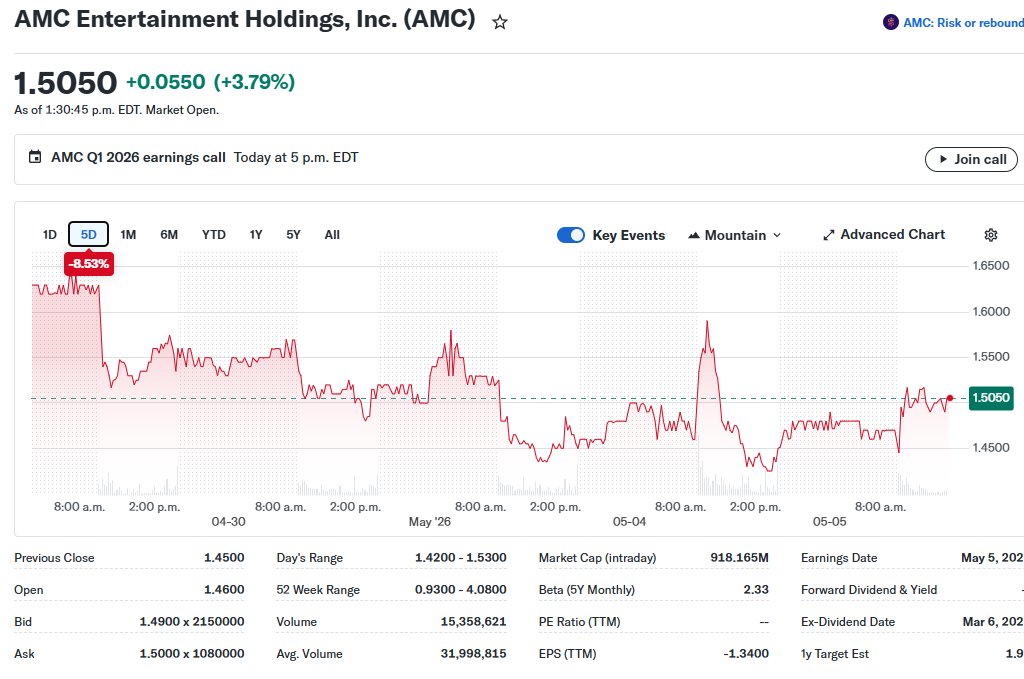
Task: Open the Advanced Chart view
Action: click(x=884, y=234)
